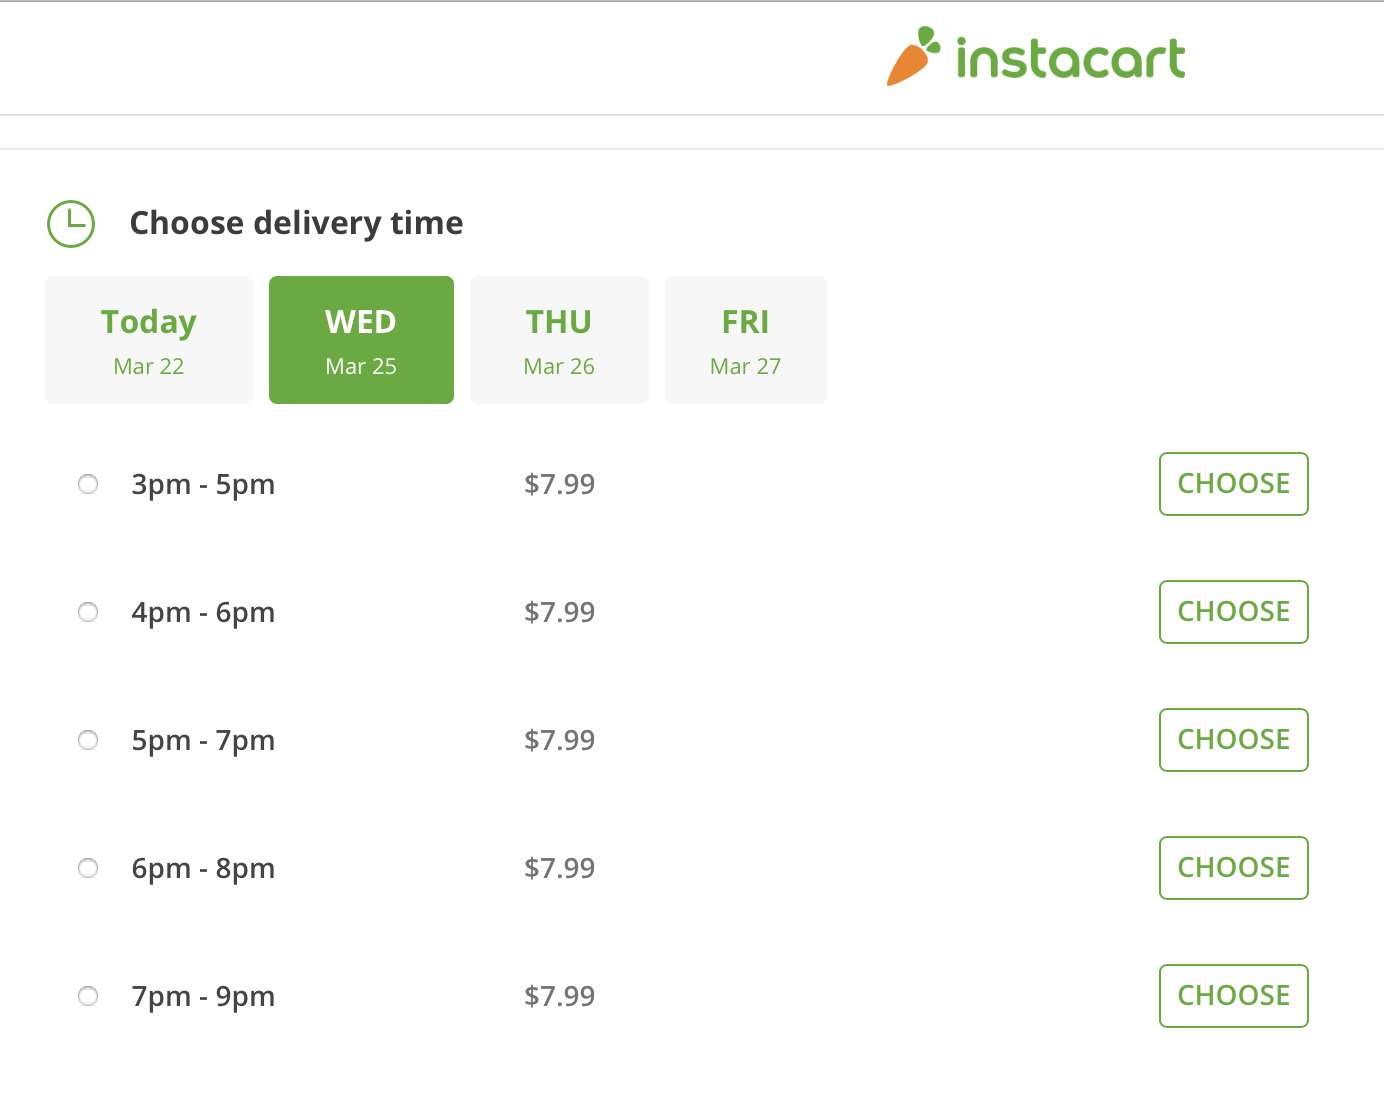Select the 5pm - 7pm radio button
The width and height of the screenshot is (1384, 1106).
tap(88, 740)
